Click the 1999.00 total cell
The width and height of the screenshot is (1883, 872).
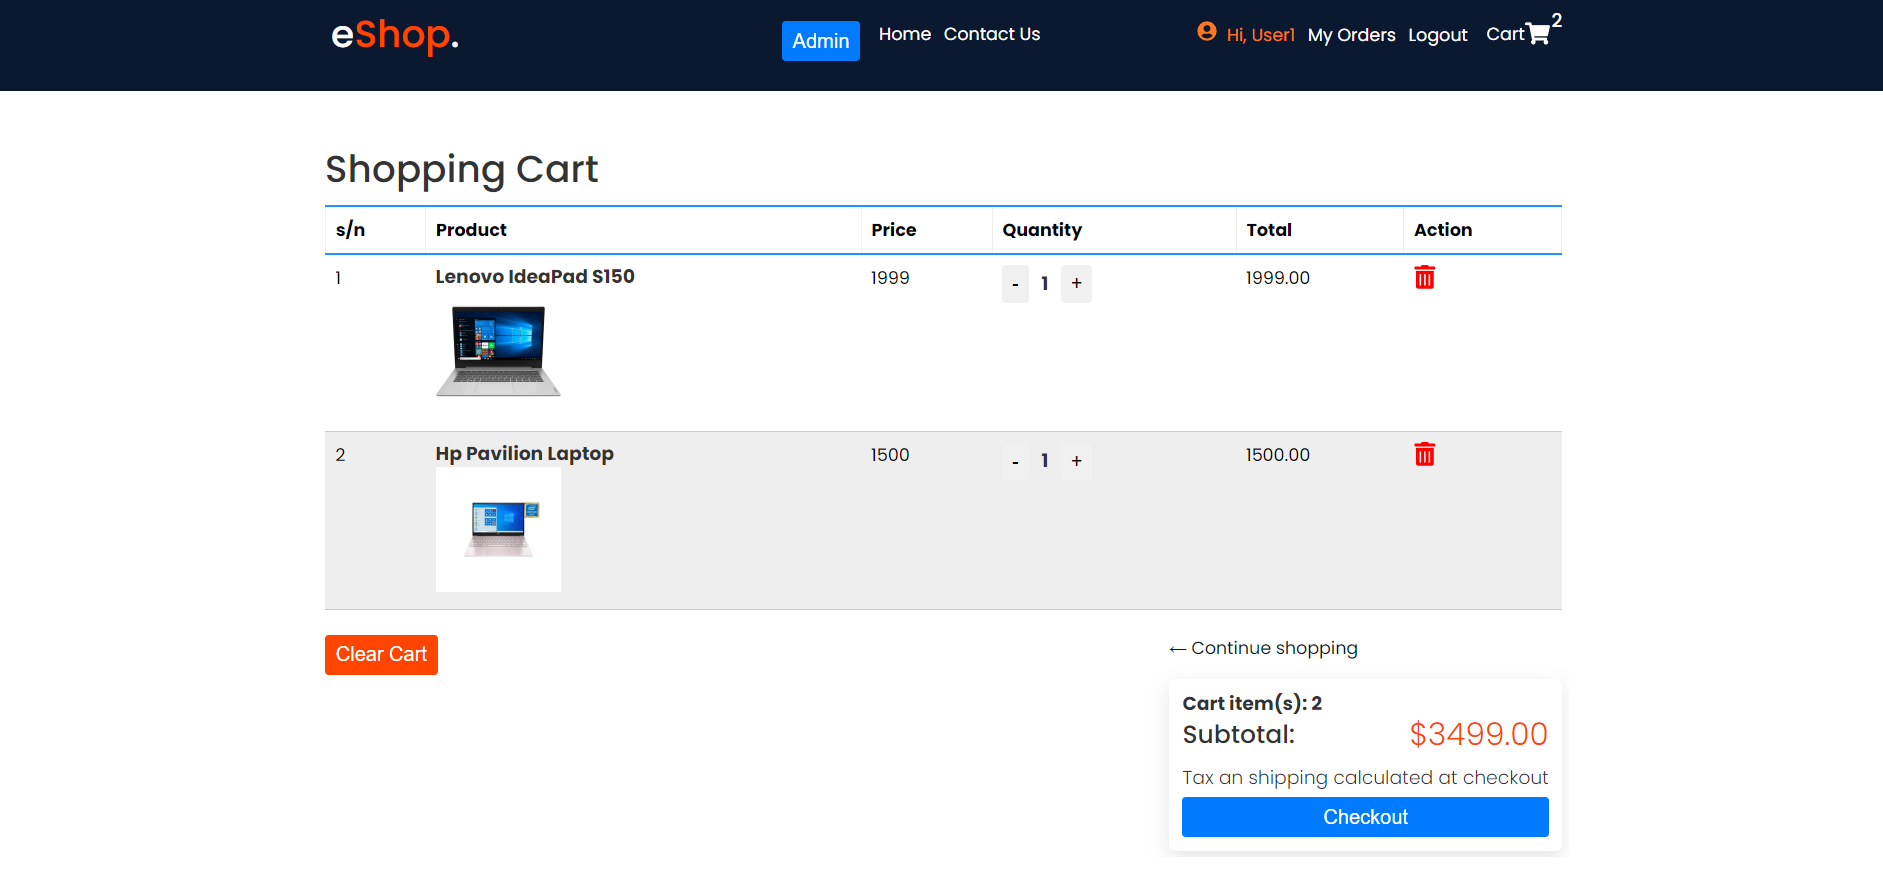pos(1278,278)
